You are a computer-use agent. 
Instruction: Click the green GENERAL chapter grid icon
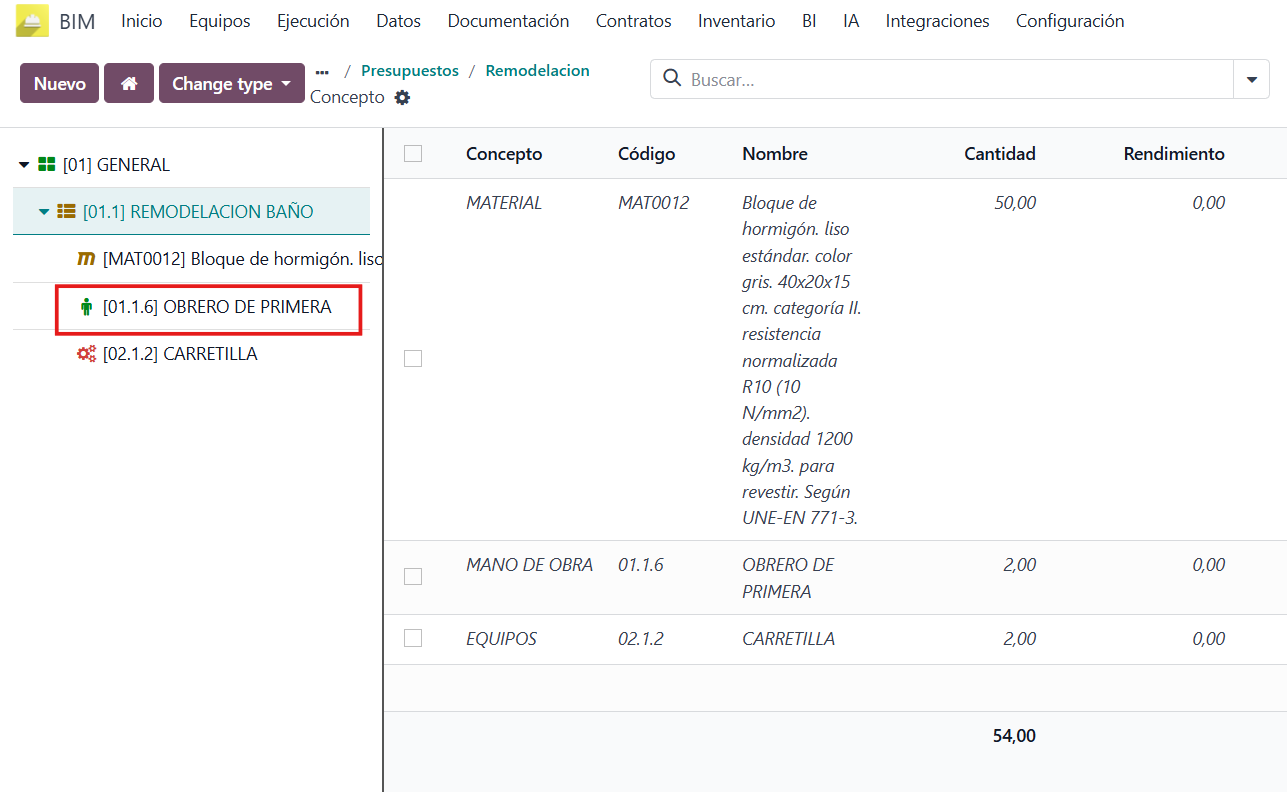pos(46,165)
